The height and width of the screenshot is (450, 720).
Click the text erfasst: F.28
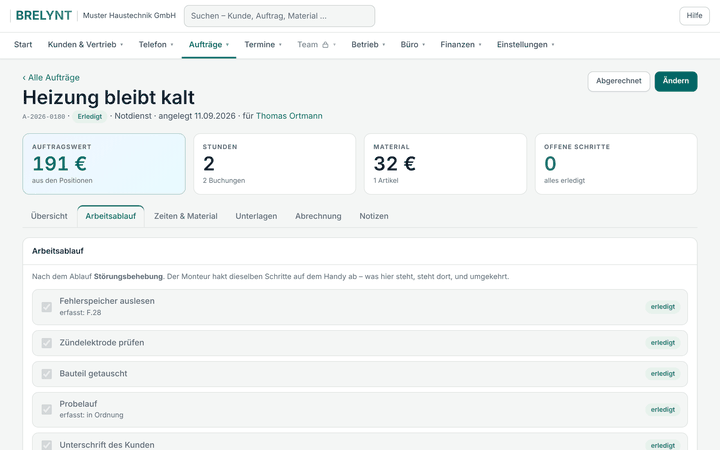(80, 313)
